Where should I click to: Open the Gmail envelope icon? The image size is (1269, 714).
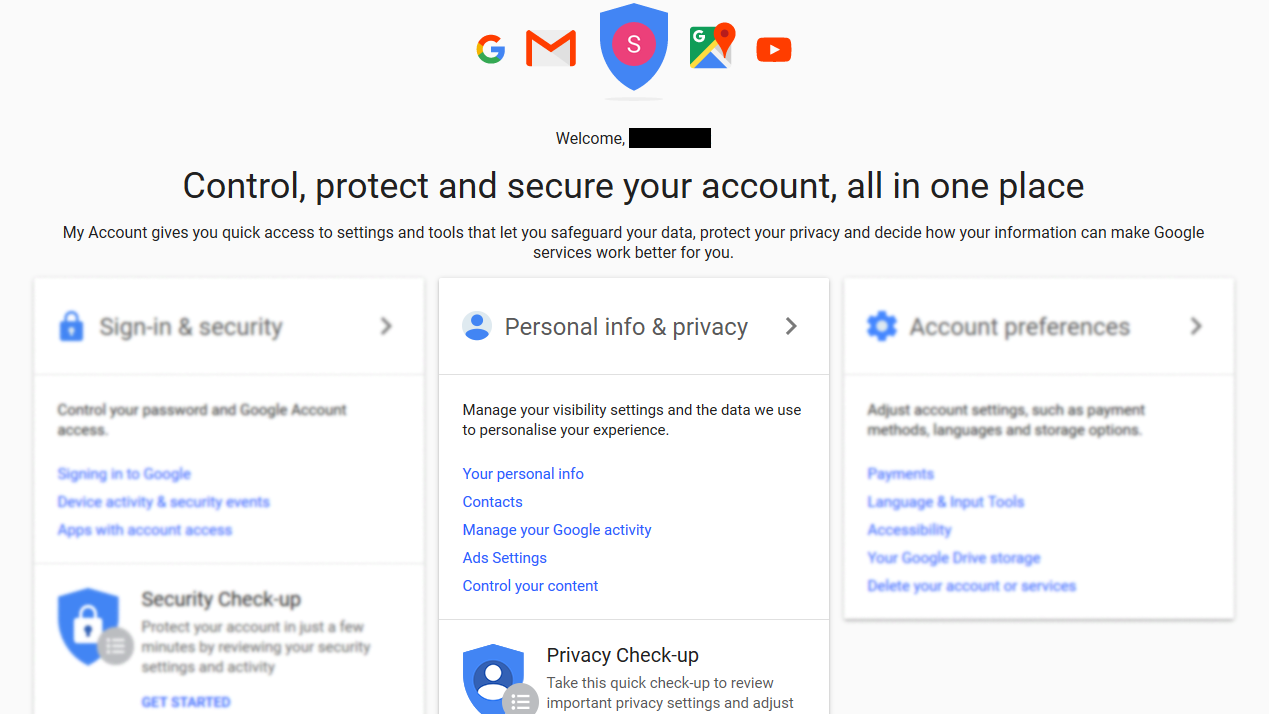[x=551, y=48]
